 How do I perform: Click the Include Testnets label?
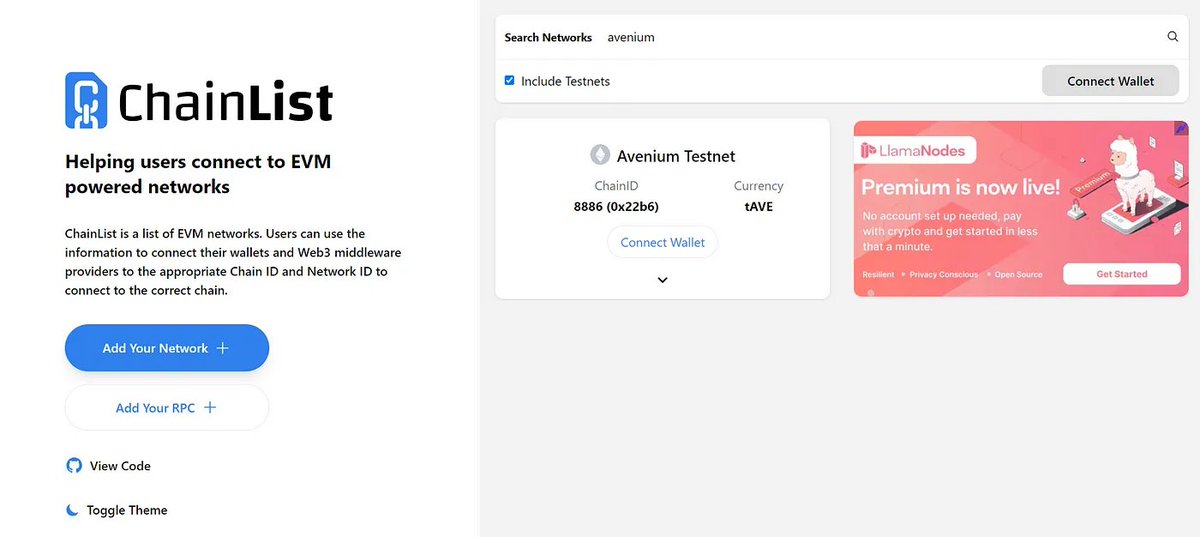tap(565, 81)
